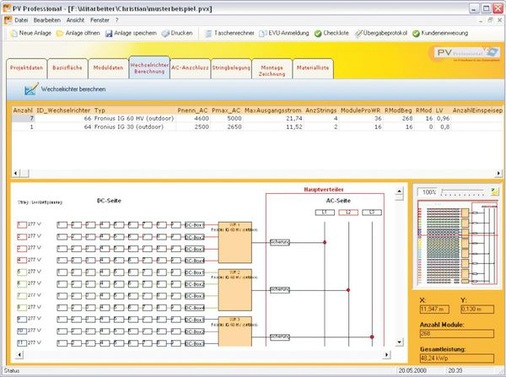Open the Ansicht menu
Screen dimensions: 506x377
coord(75,20)
